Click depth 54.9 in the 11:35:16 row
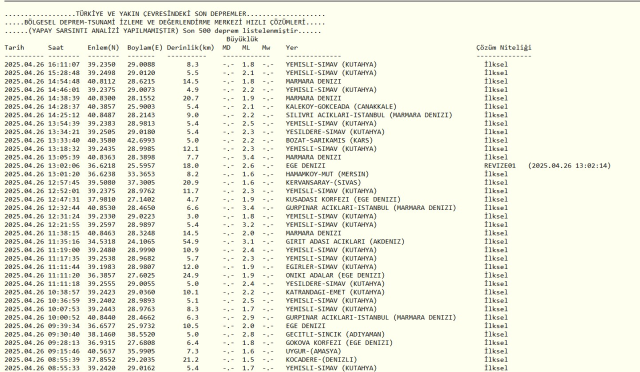 coord(191,242)
